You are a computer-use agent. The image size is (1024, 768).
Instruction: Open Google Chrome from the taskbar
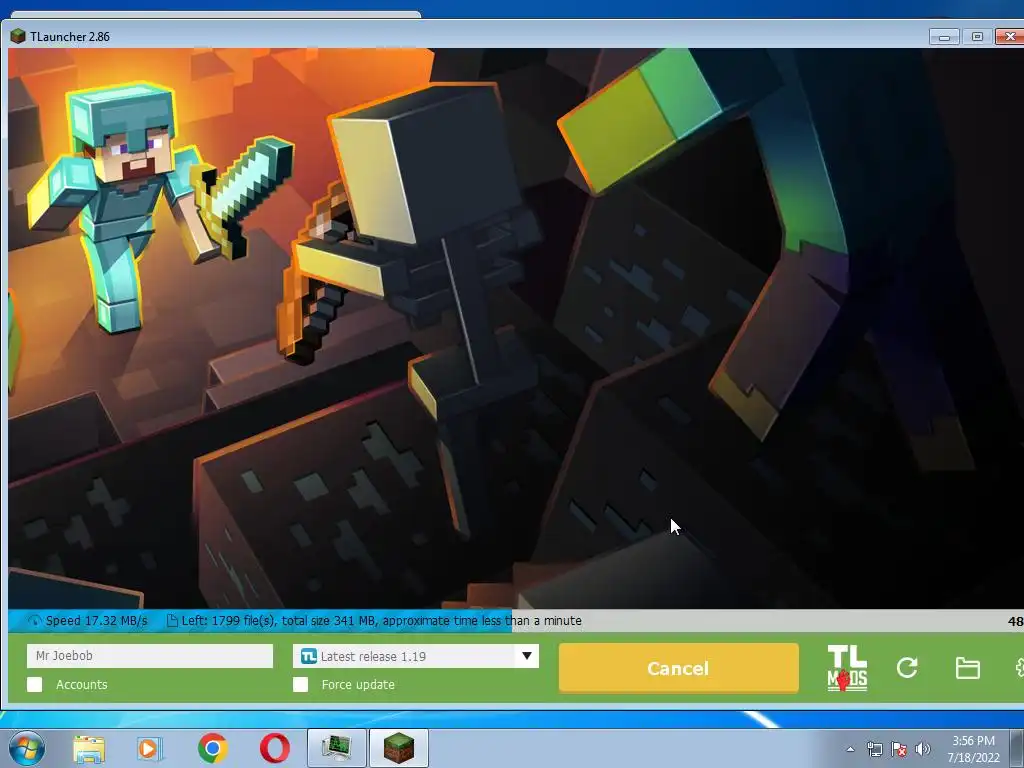click(x=213, y=748)
